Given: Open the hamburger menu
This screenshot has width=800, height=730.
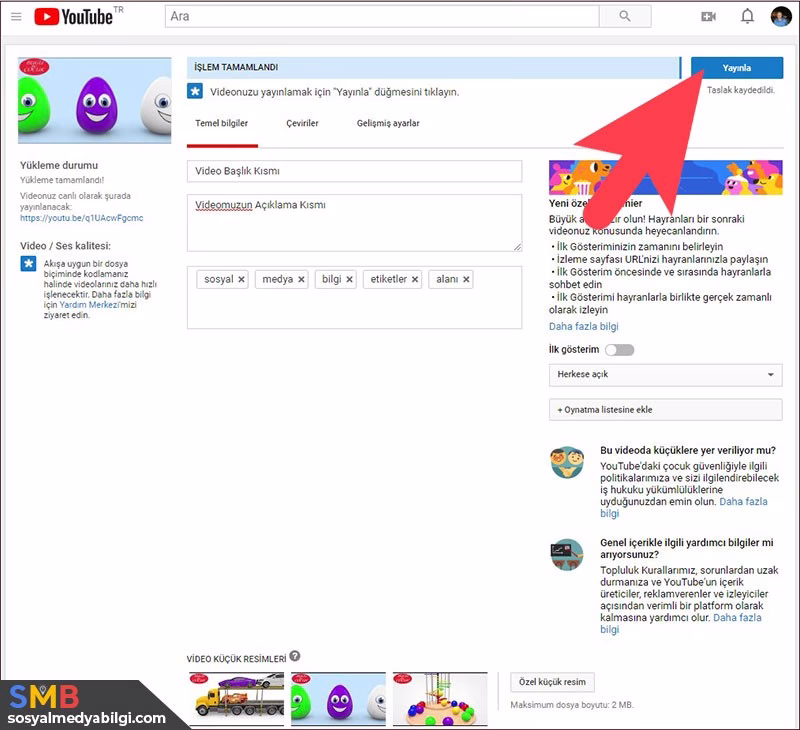Looking at the screenshot, I should pyautogui.click(x=16, y=16).
